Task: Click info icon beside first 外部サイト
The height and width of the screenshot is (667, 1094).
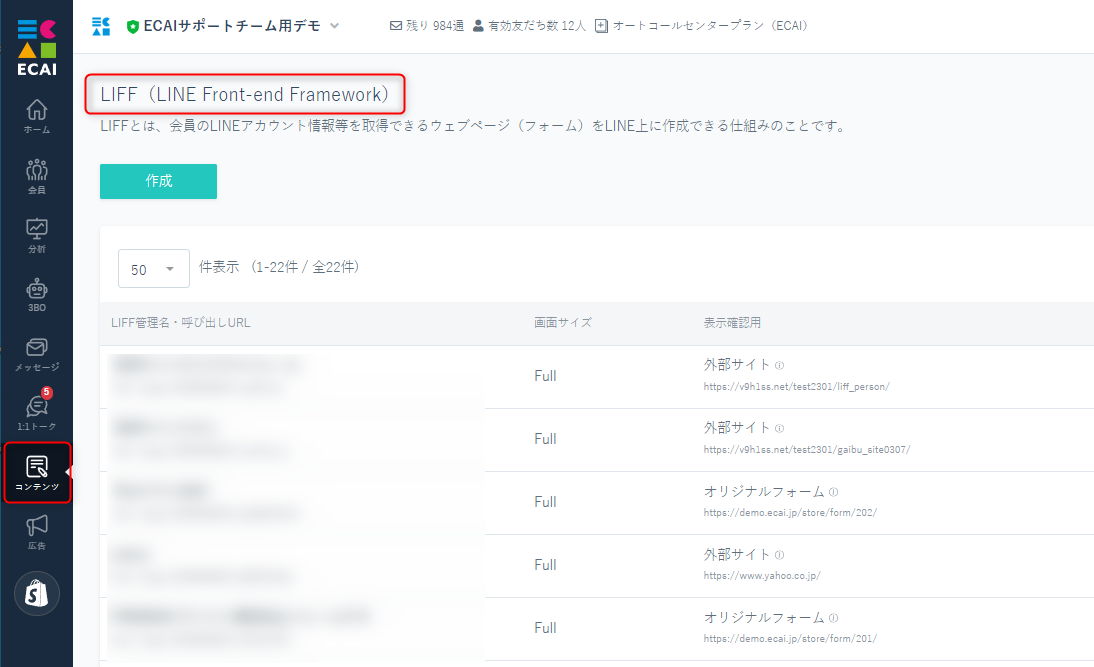Action: (x=779, y=366)
